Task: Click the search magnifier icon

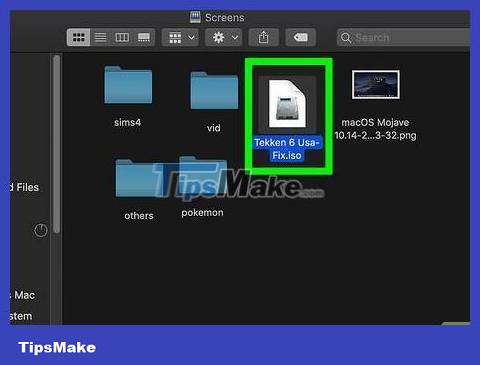Action: point(346,38)
